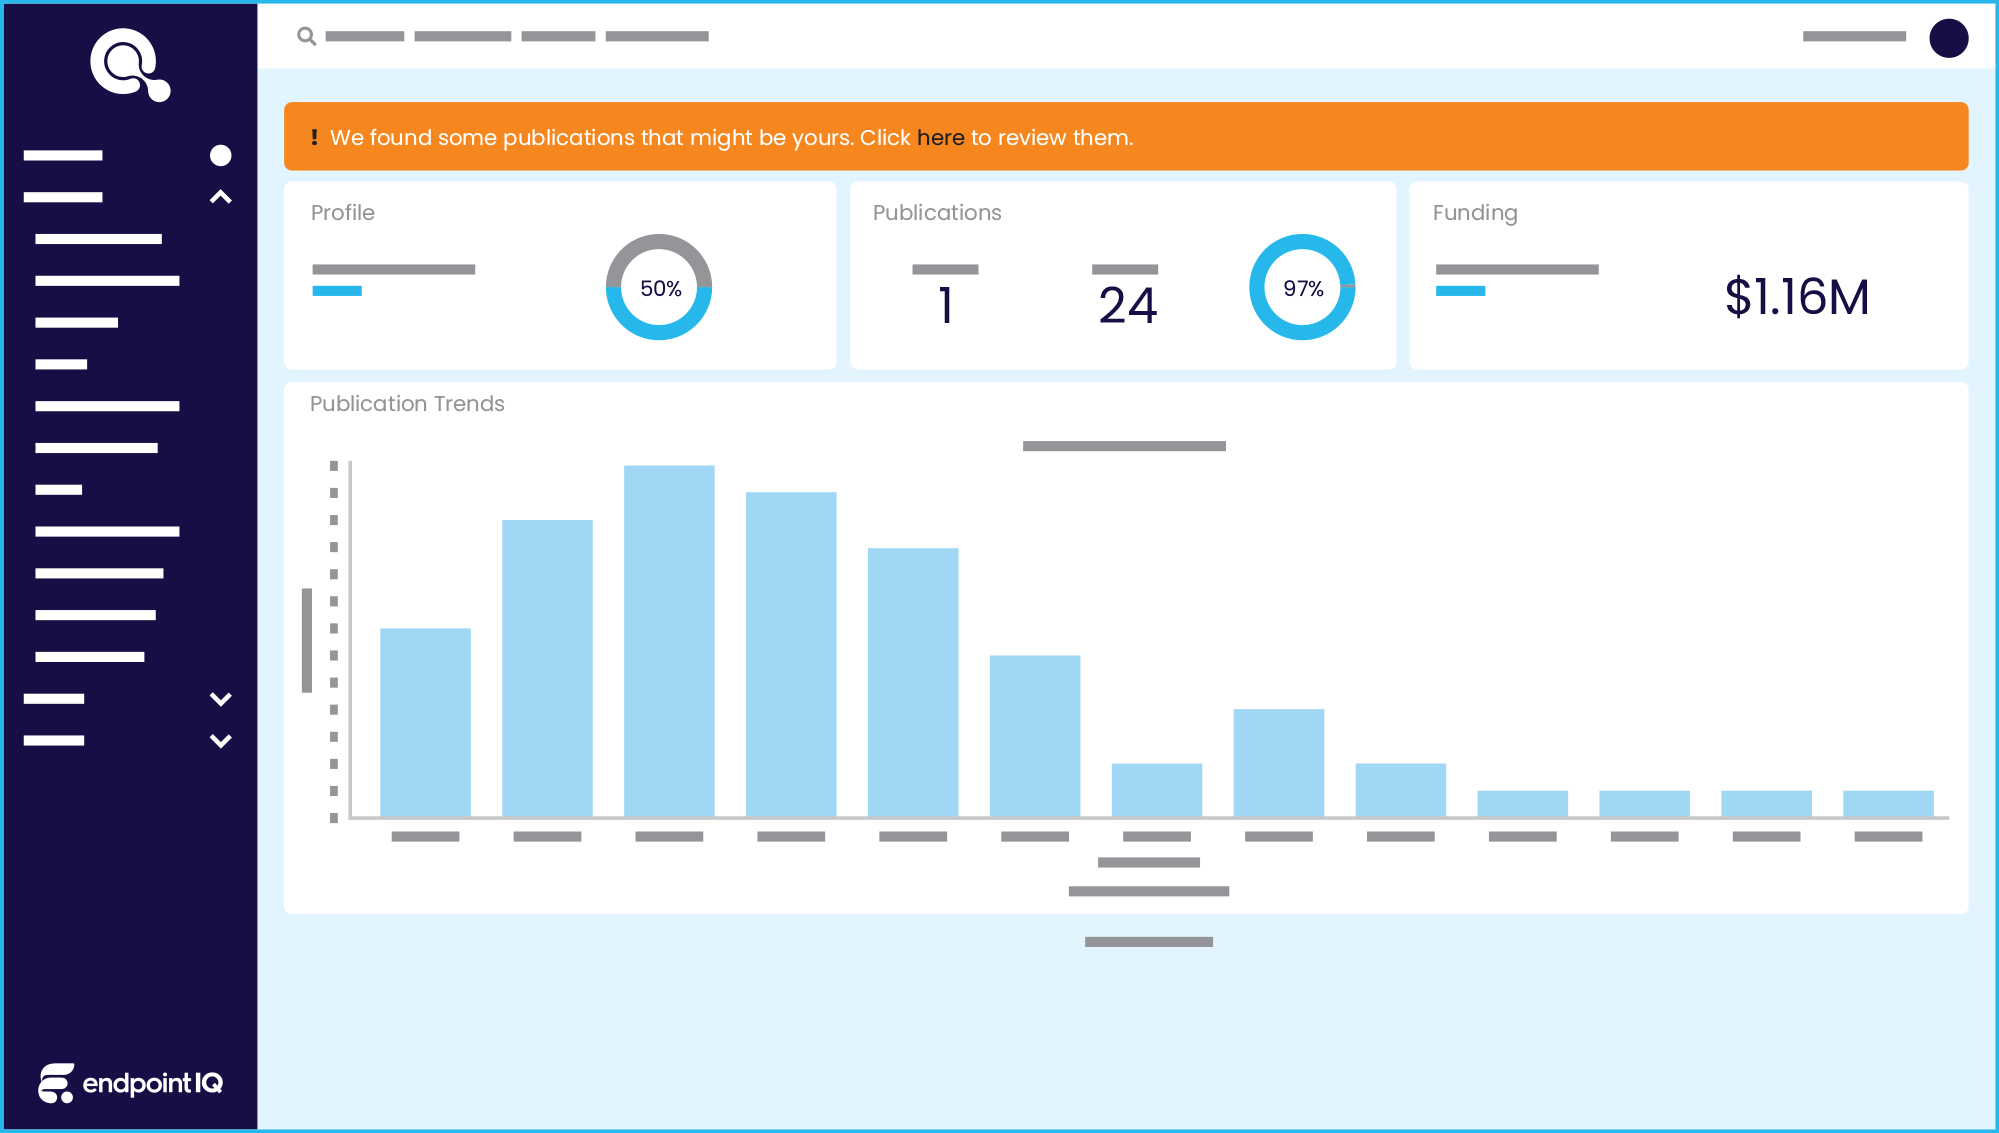Viewport: 1999px width, 1133px height.
Task: Click the white dot indicator in sidebar
Action: (221, 155)
